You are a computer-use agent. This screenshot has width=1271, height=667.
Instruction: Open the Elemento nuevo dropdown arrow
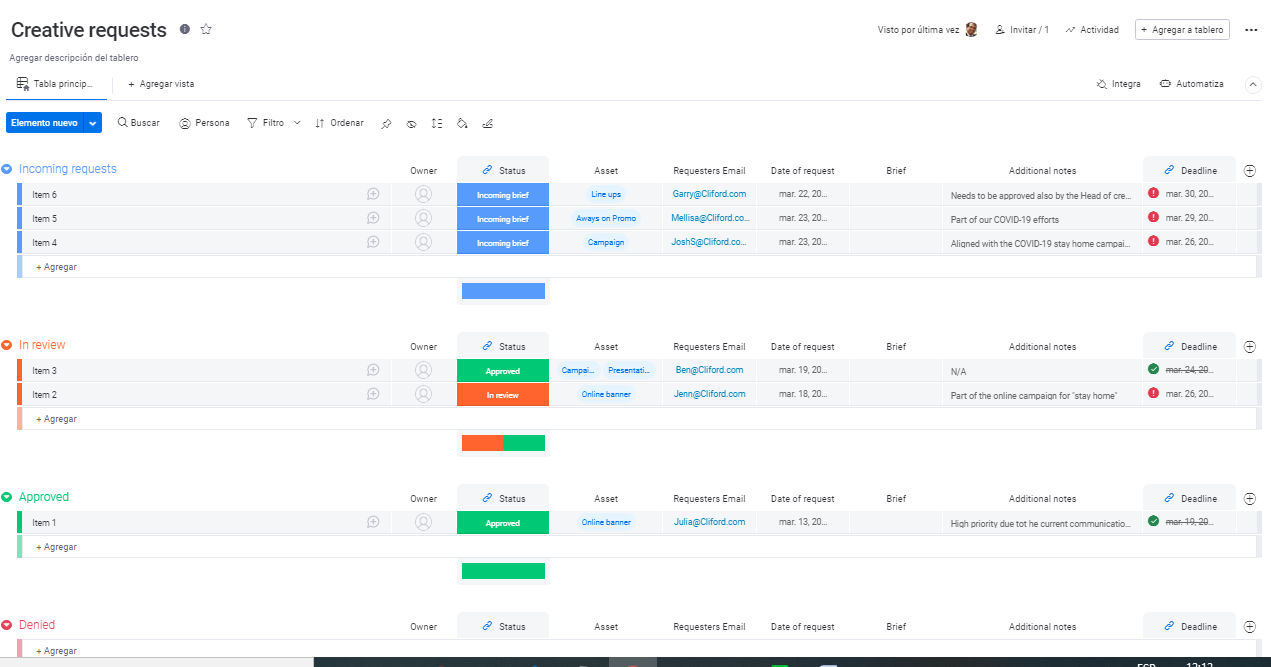click(x=93, y=123)
